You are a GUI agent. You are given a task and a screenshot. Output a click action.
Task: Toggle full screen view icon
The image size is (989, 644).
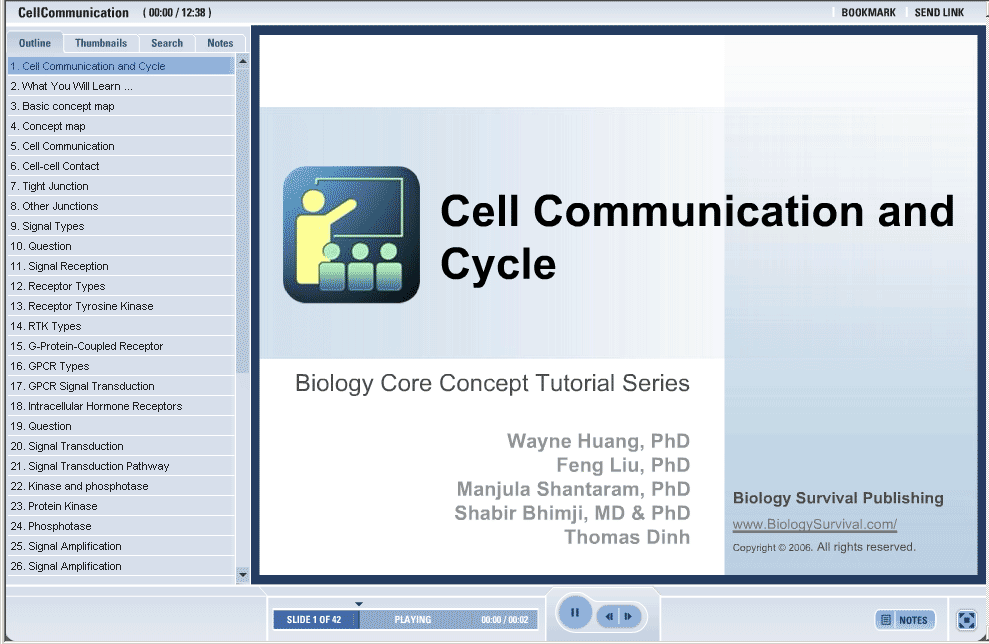coord(966,620)
